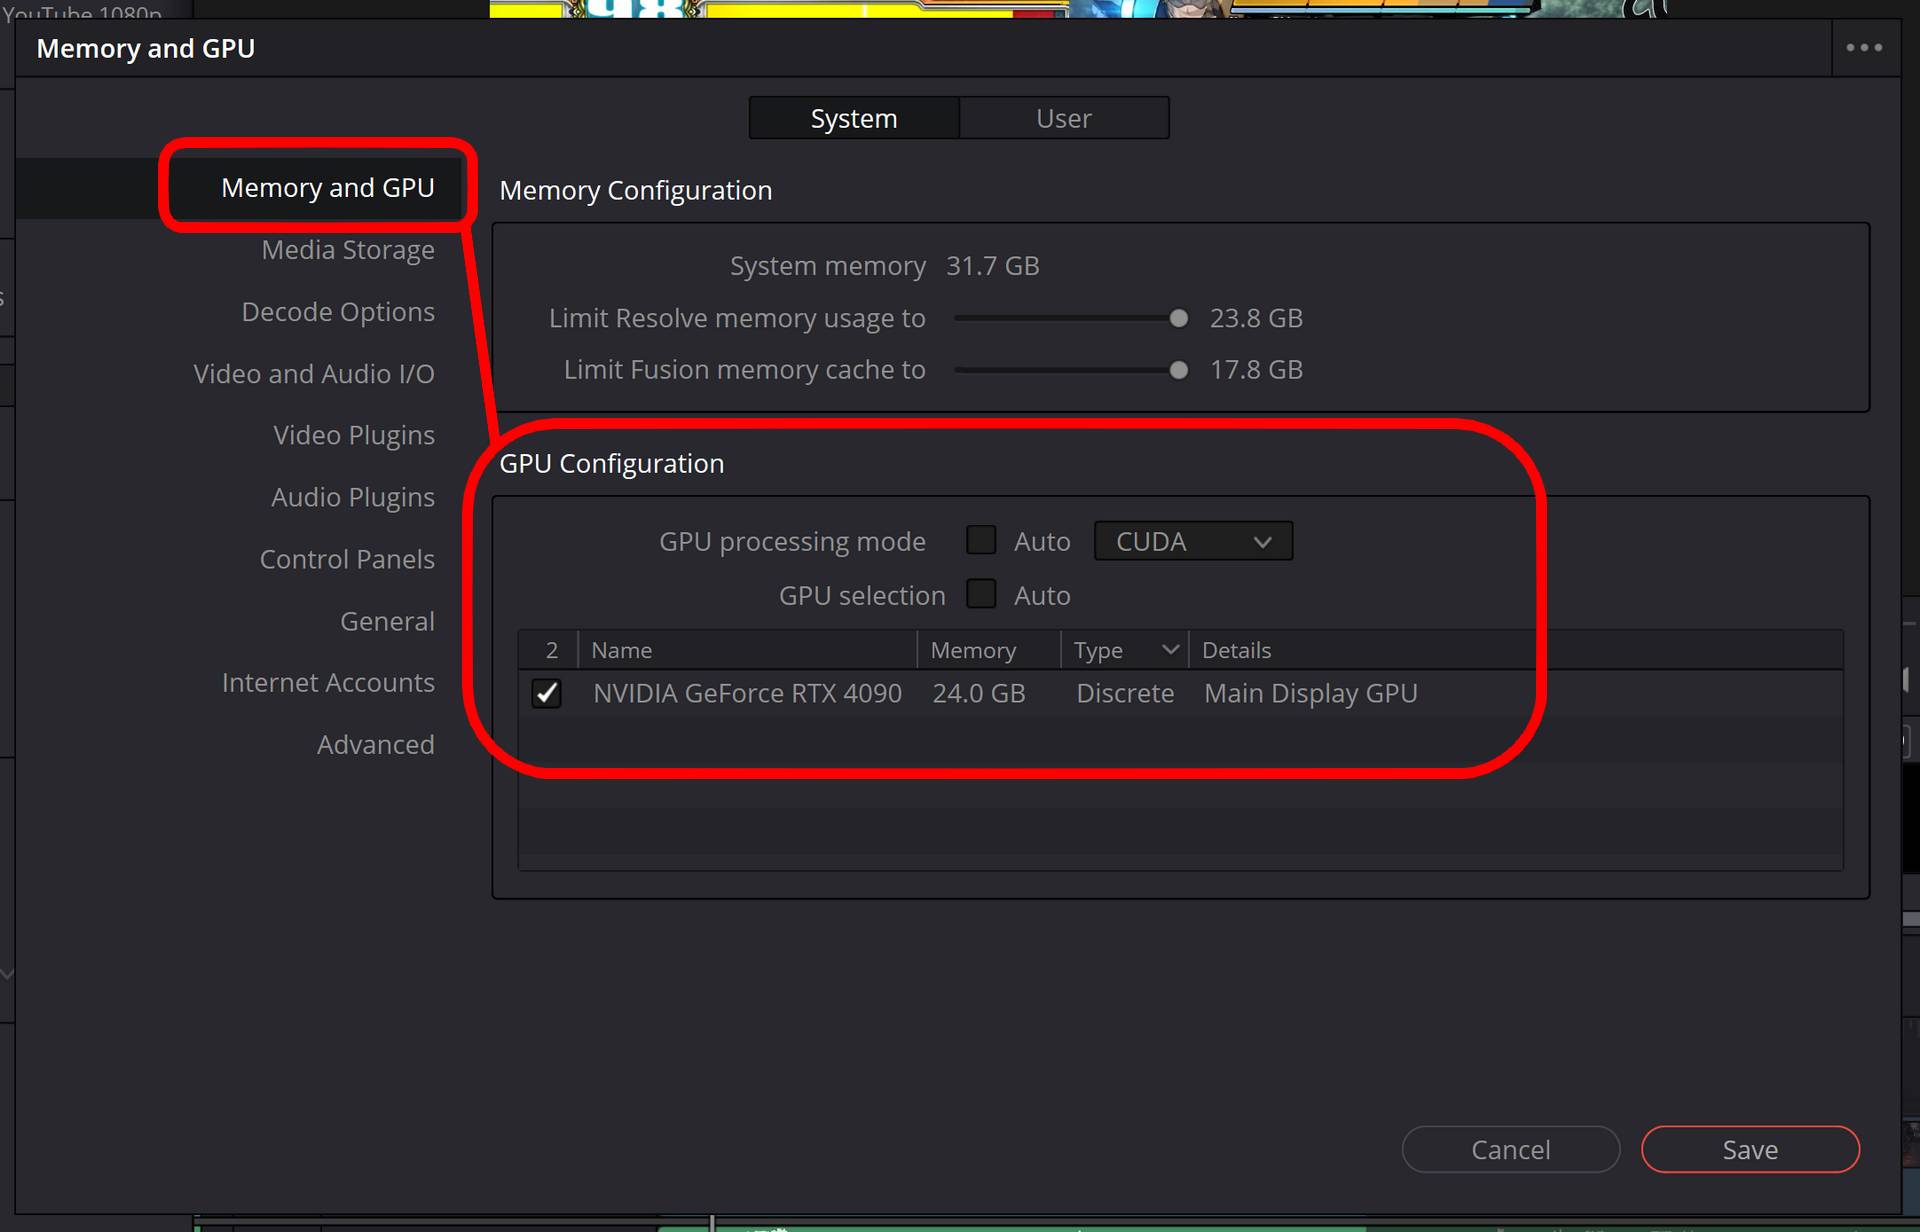Expand the Type column chevron

1170,650
